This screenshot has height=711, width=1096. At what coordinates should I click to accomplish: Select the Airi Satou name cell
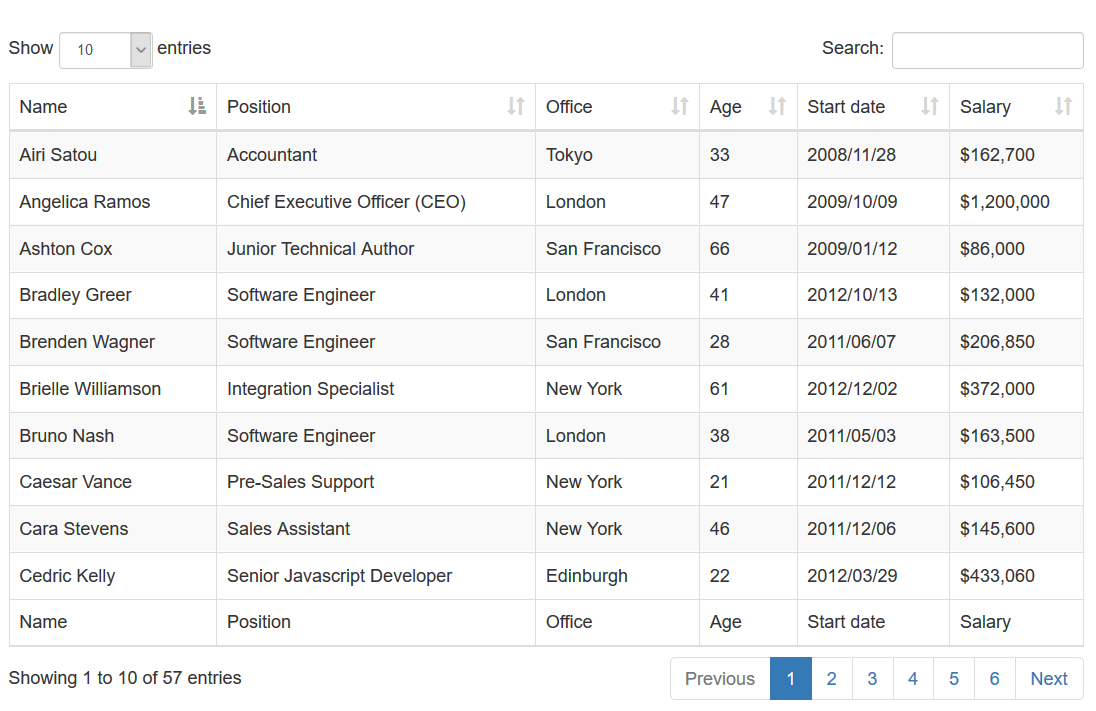pyautogui.click(x=113, y=155)
